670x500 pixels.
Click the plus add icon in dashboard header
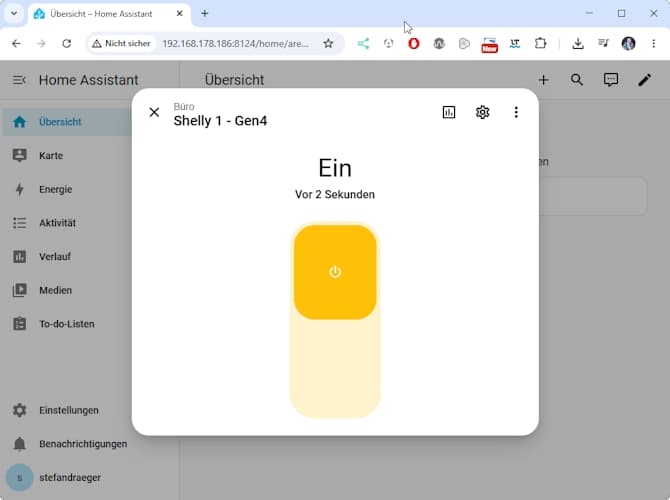click(x=544, y=80)
